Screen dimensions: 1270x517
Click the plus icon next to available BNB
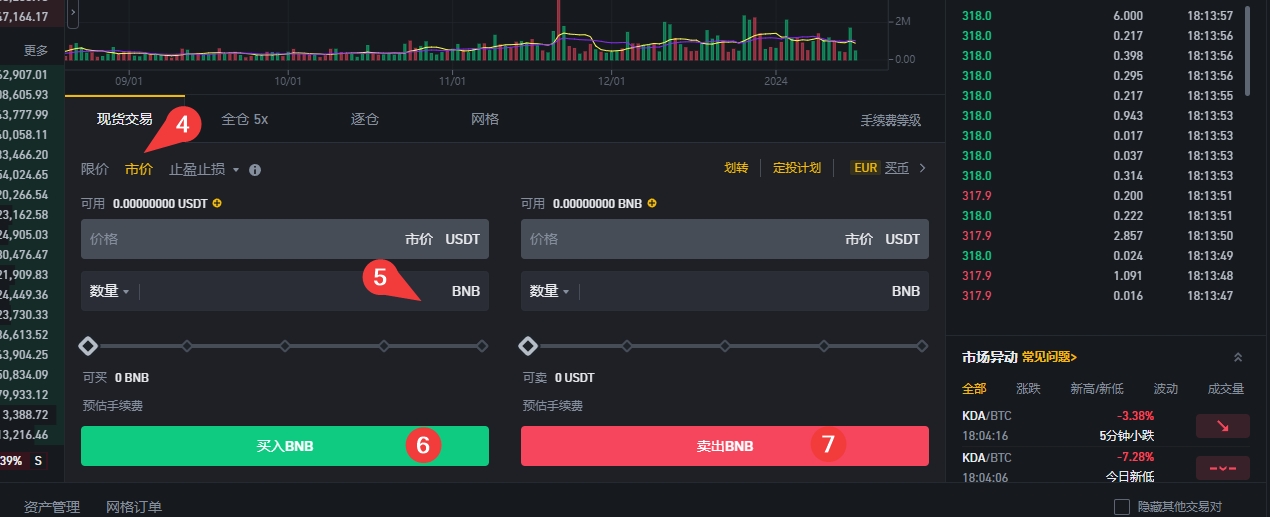pos(652,203)
